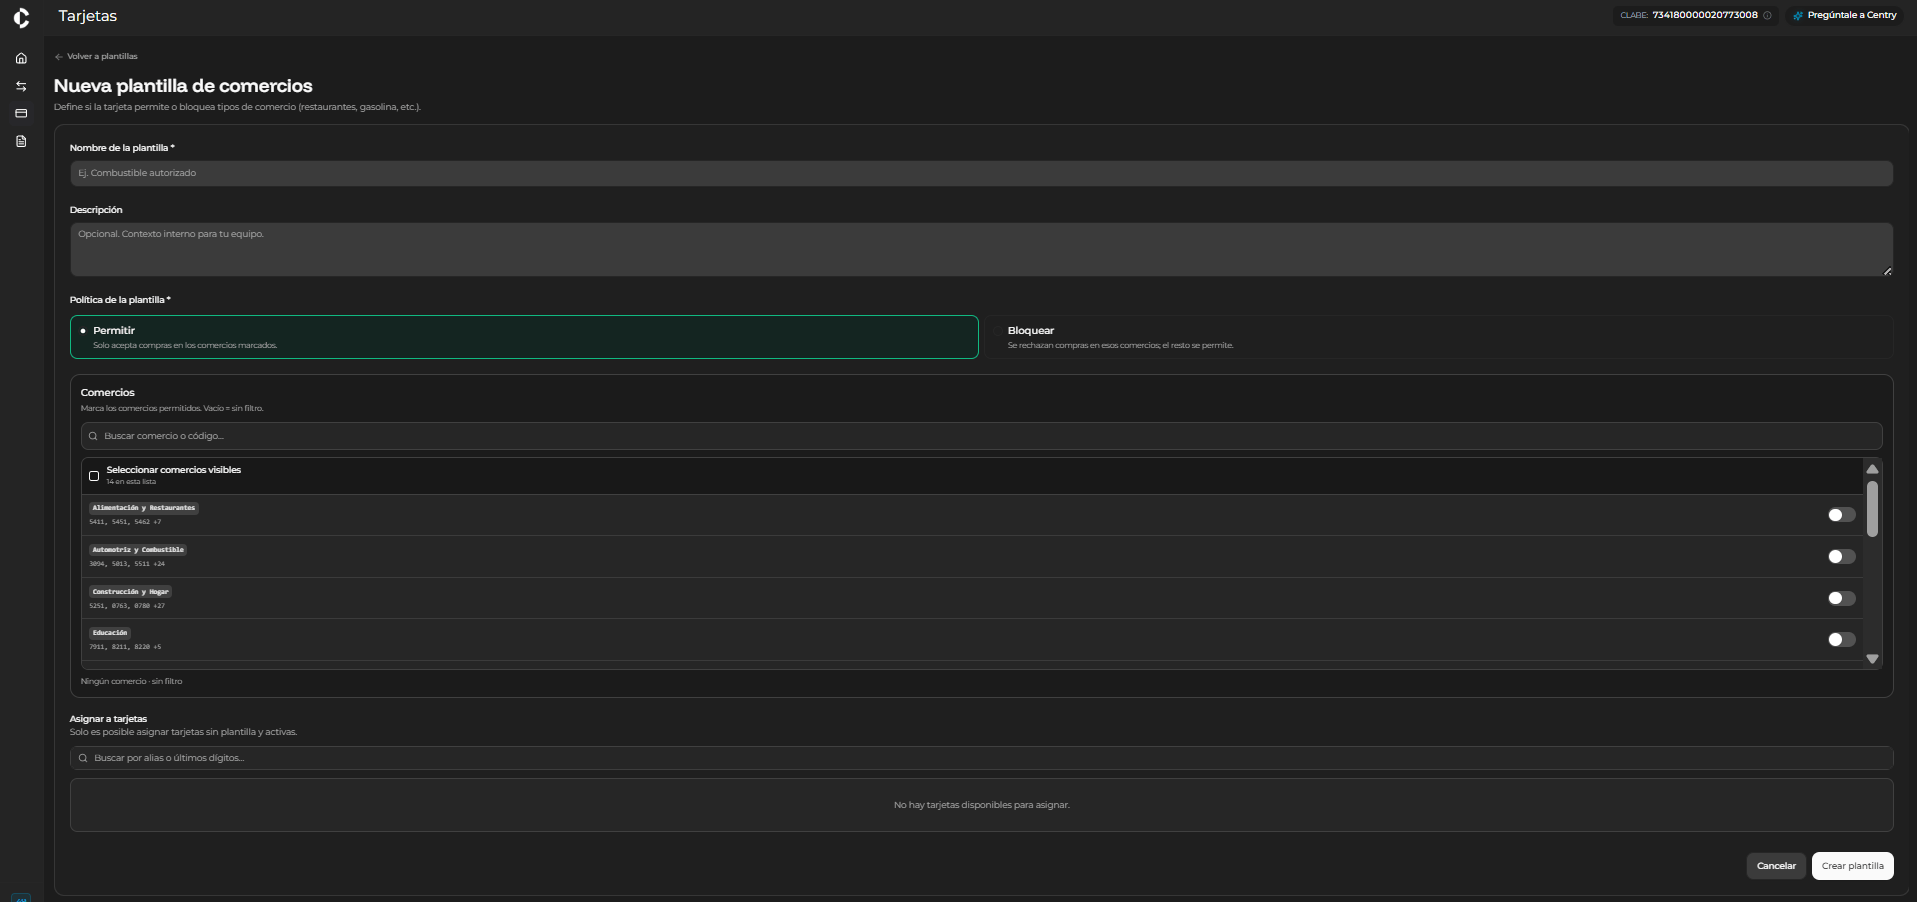The height and width of the screenshot is (902, 1917).
Task: Click the search magnifier in Buscar comercio field
Action: [x=93, y=436]
